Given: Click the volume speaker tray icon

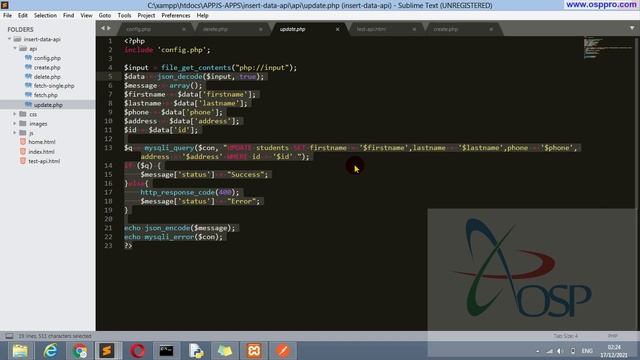Looking at the screenshot, I should (x=560, y=351).
